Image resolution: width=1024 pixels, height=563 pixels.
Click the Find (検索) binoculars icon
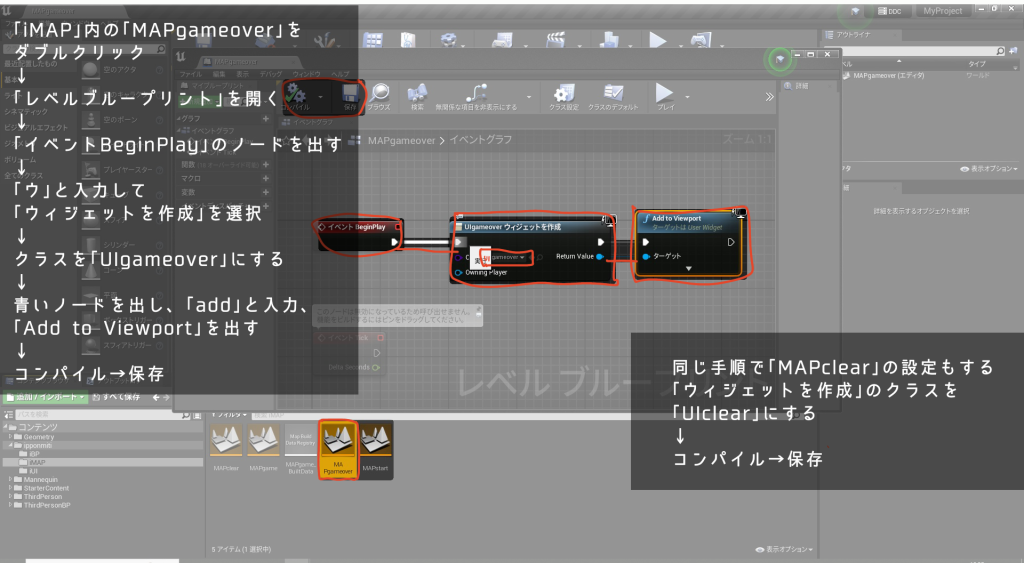[x=417, y=94]
